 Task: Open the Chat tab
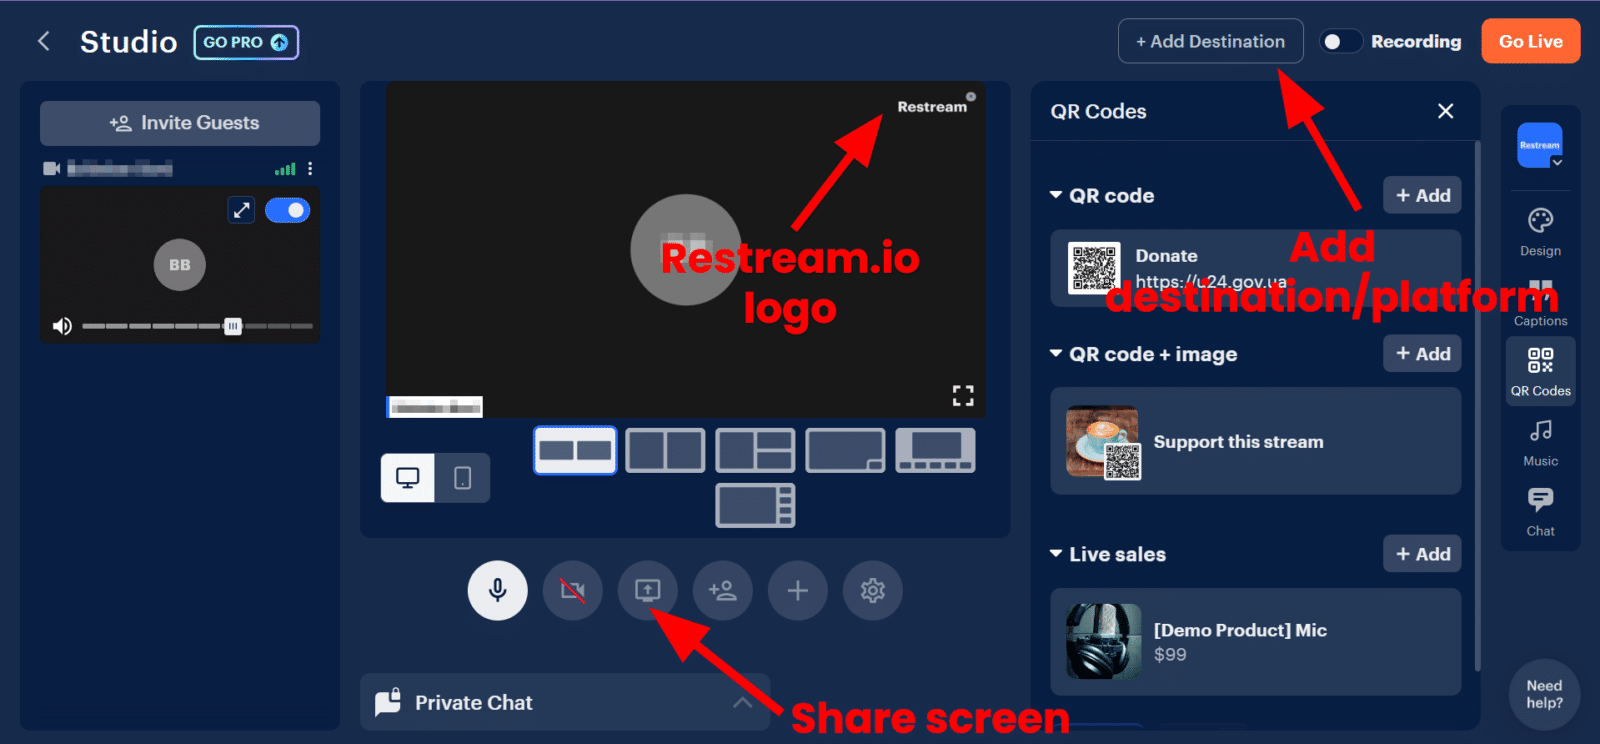point(1540,512)
